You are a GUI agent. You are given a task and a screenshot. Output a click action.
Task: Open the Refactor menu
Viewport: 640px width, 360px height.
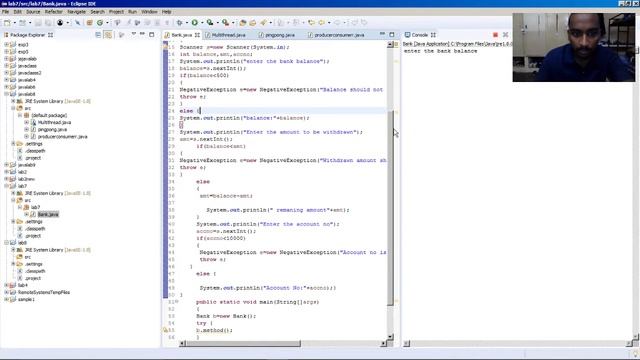point(53,12)
